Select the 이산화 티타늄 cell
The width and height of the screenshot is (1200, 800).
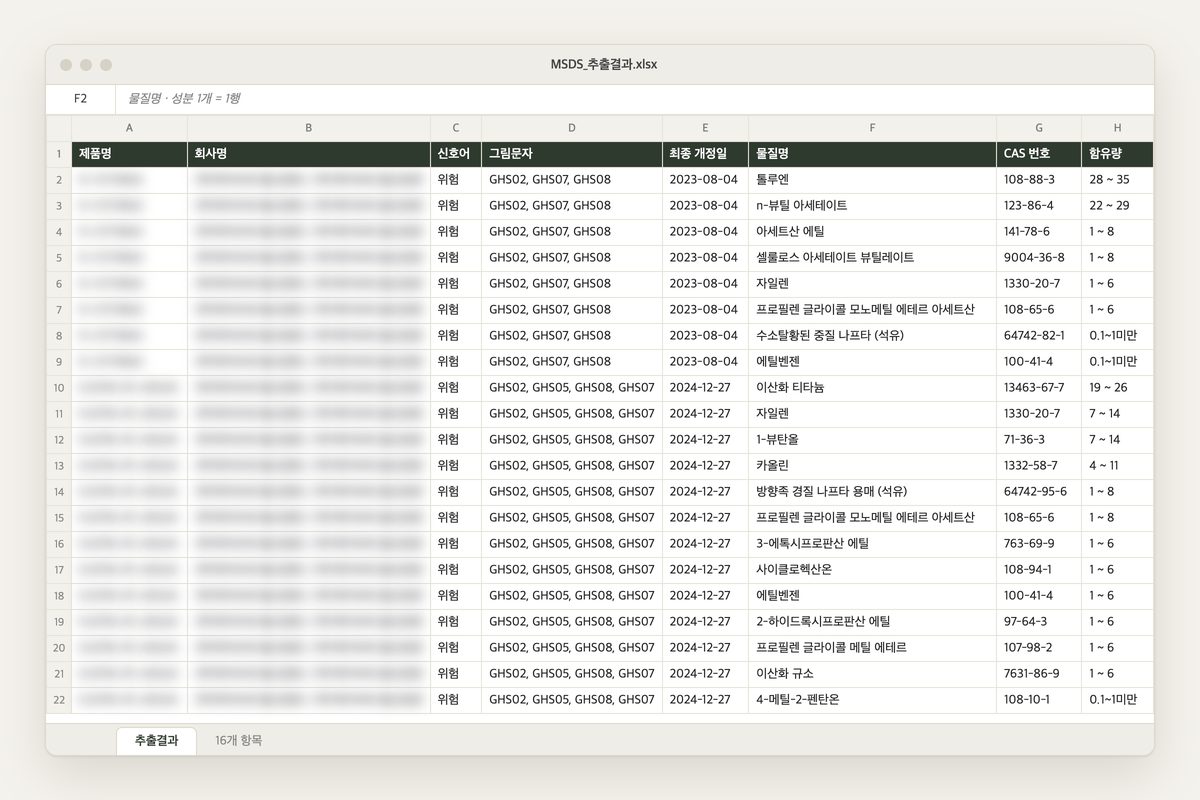872,388
